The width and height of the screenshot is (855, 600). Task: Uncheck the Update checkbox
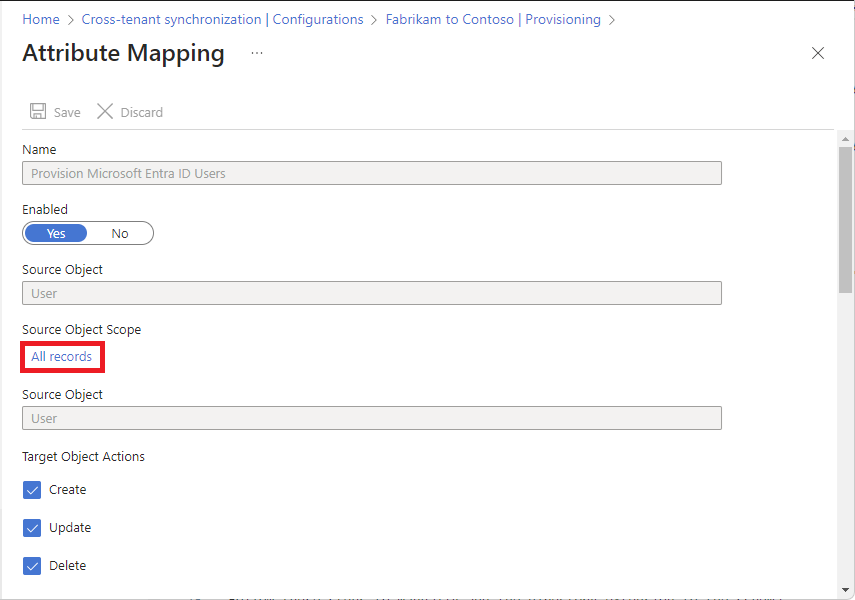point(32,528)
